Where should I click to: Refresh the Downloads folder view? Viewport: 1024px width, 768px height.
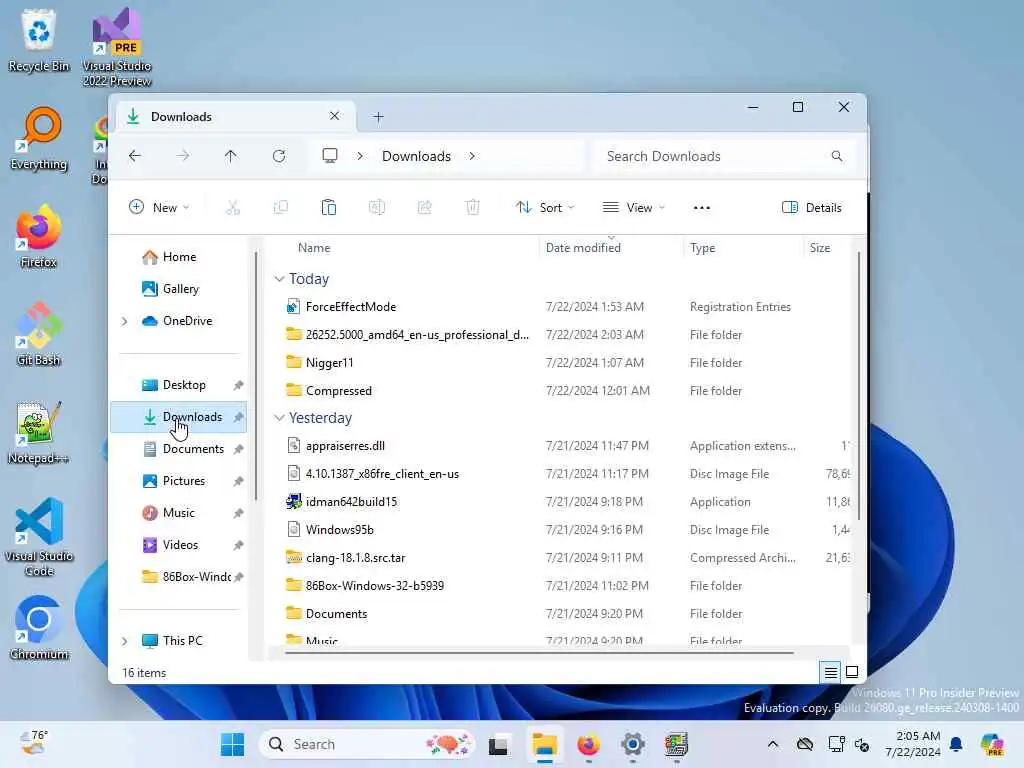pyautogui.click(x=279, y=156)
